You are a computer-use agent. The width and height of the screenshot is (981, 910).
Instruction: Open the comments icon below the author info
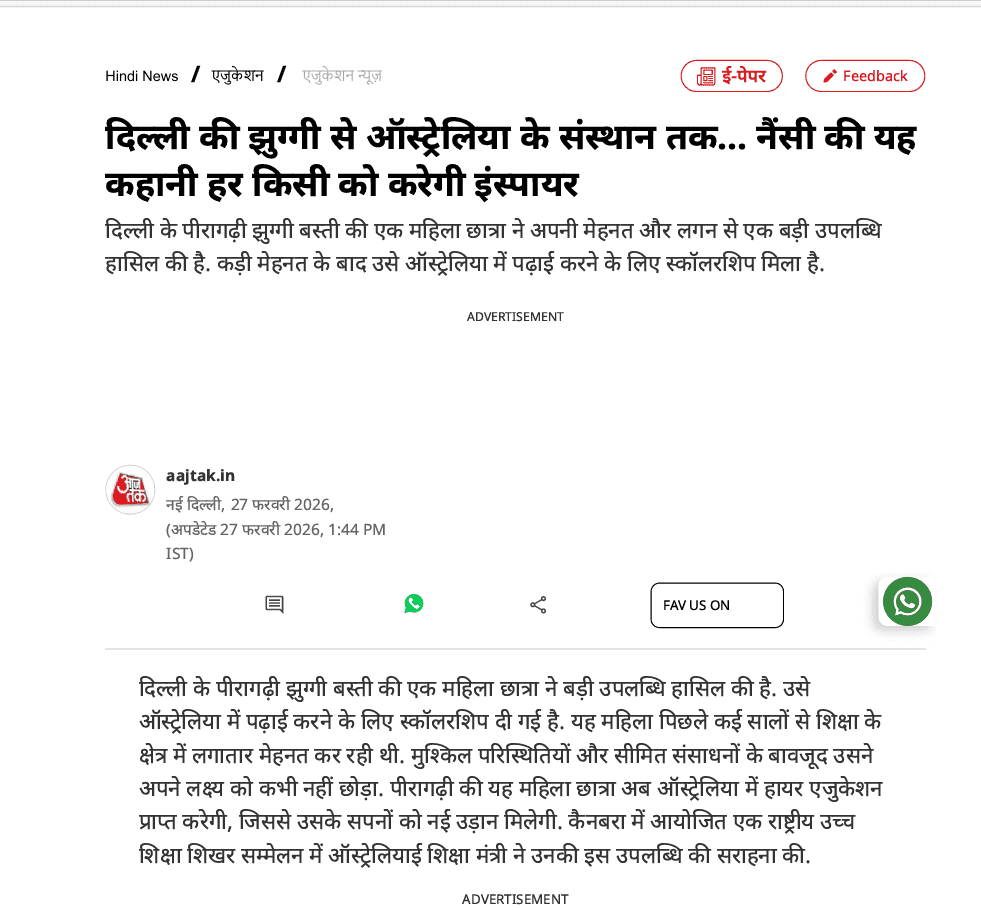pyautogui.click(x=274, y=604)
